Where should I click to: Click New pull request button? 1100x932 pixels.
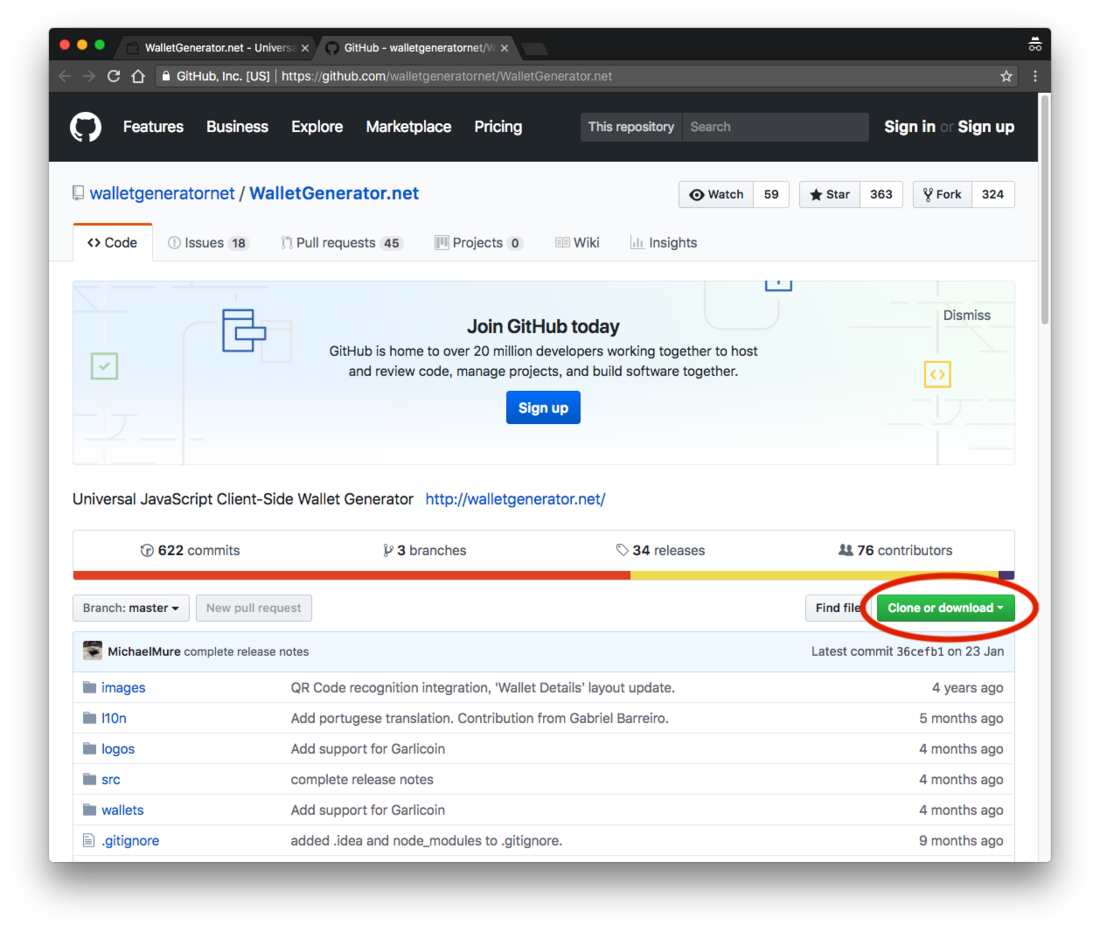pos(253,608)
